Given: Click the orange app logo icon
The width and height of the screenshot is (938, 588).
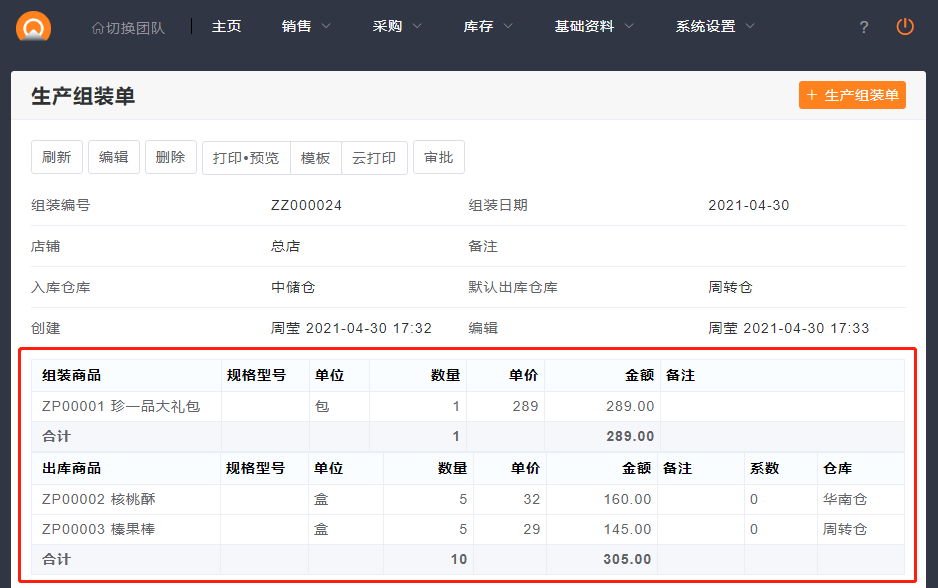Looking at the screenshot, I should click(33, 26).
